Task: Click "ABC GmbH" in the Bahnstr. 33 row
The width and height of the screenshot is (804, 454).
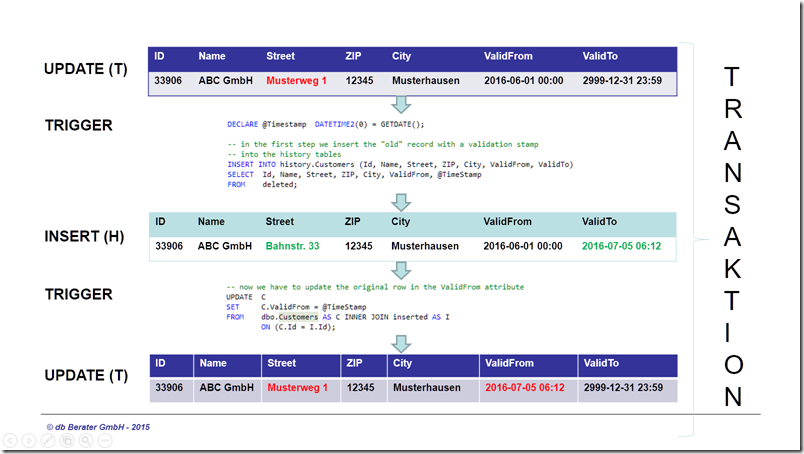Action: 225,246
